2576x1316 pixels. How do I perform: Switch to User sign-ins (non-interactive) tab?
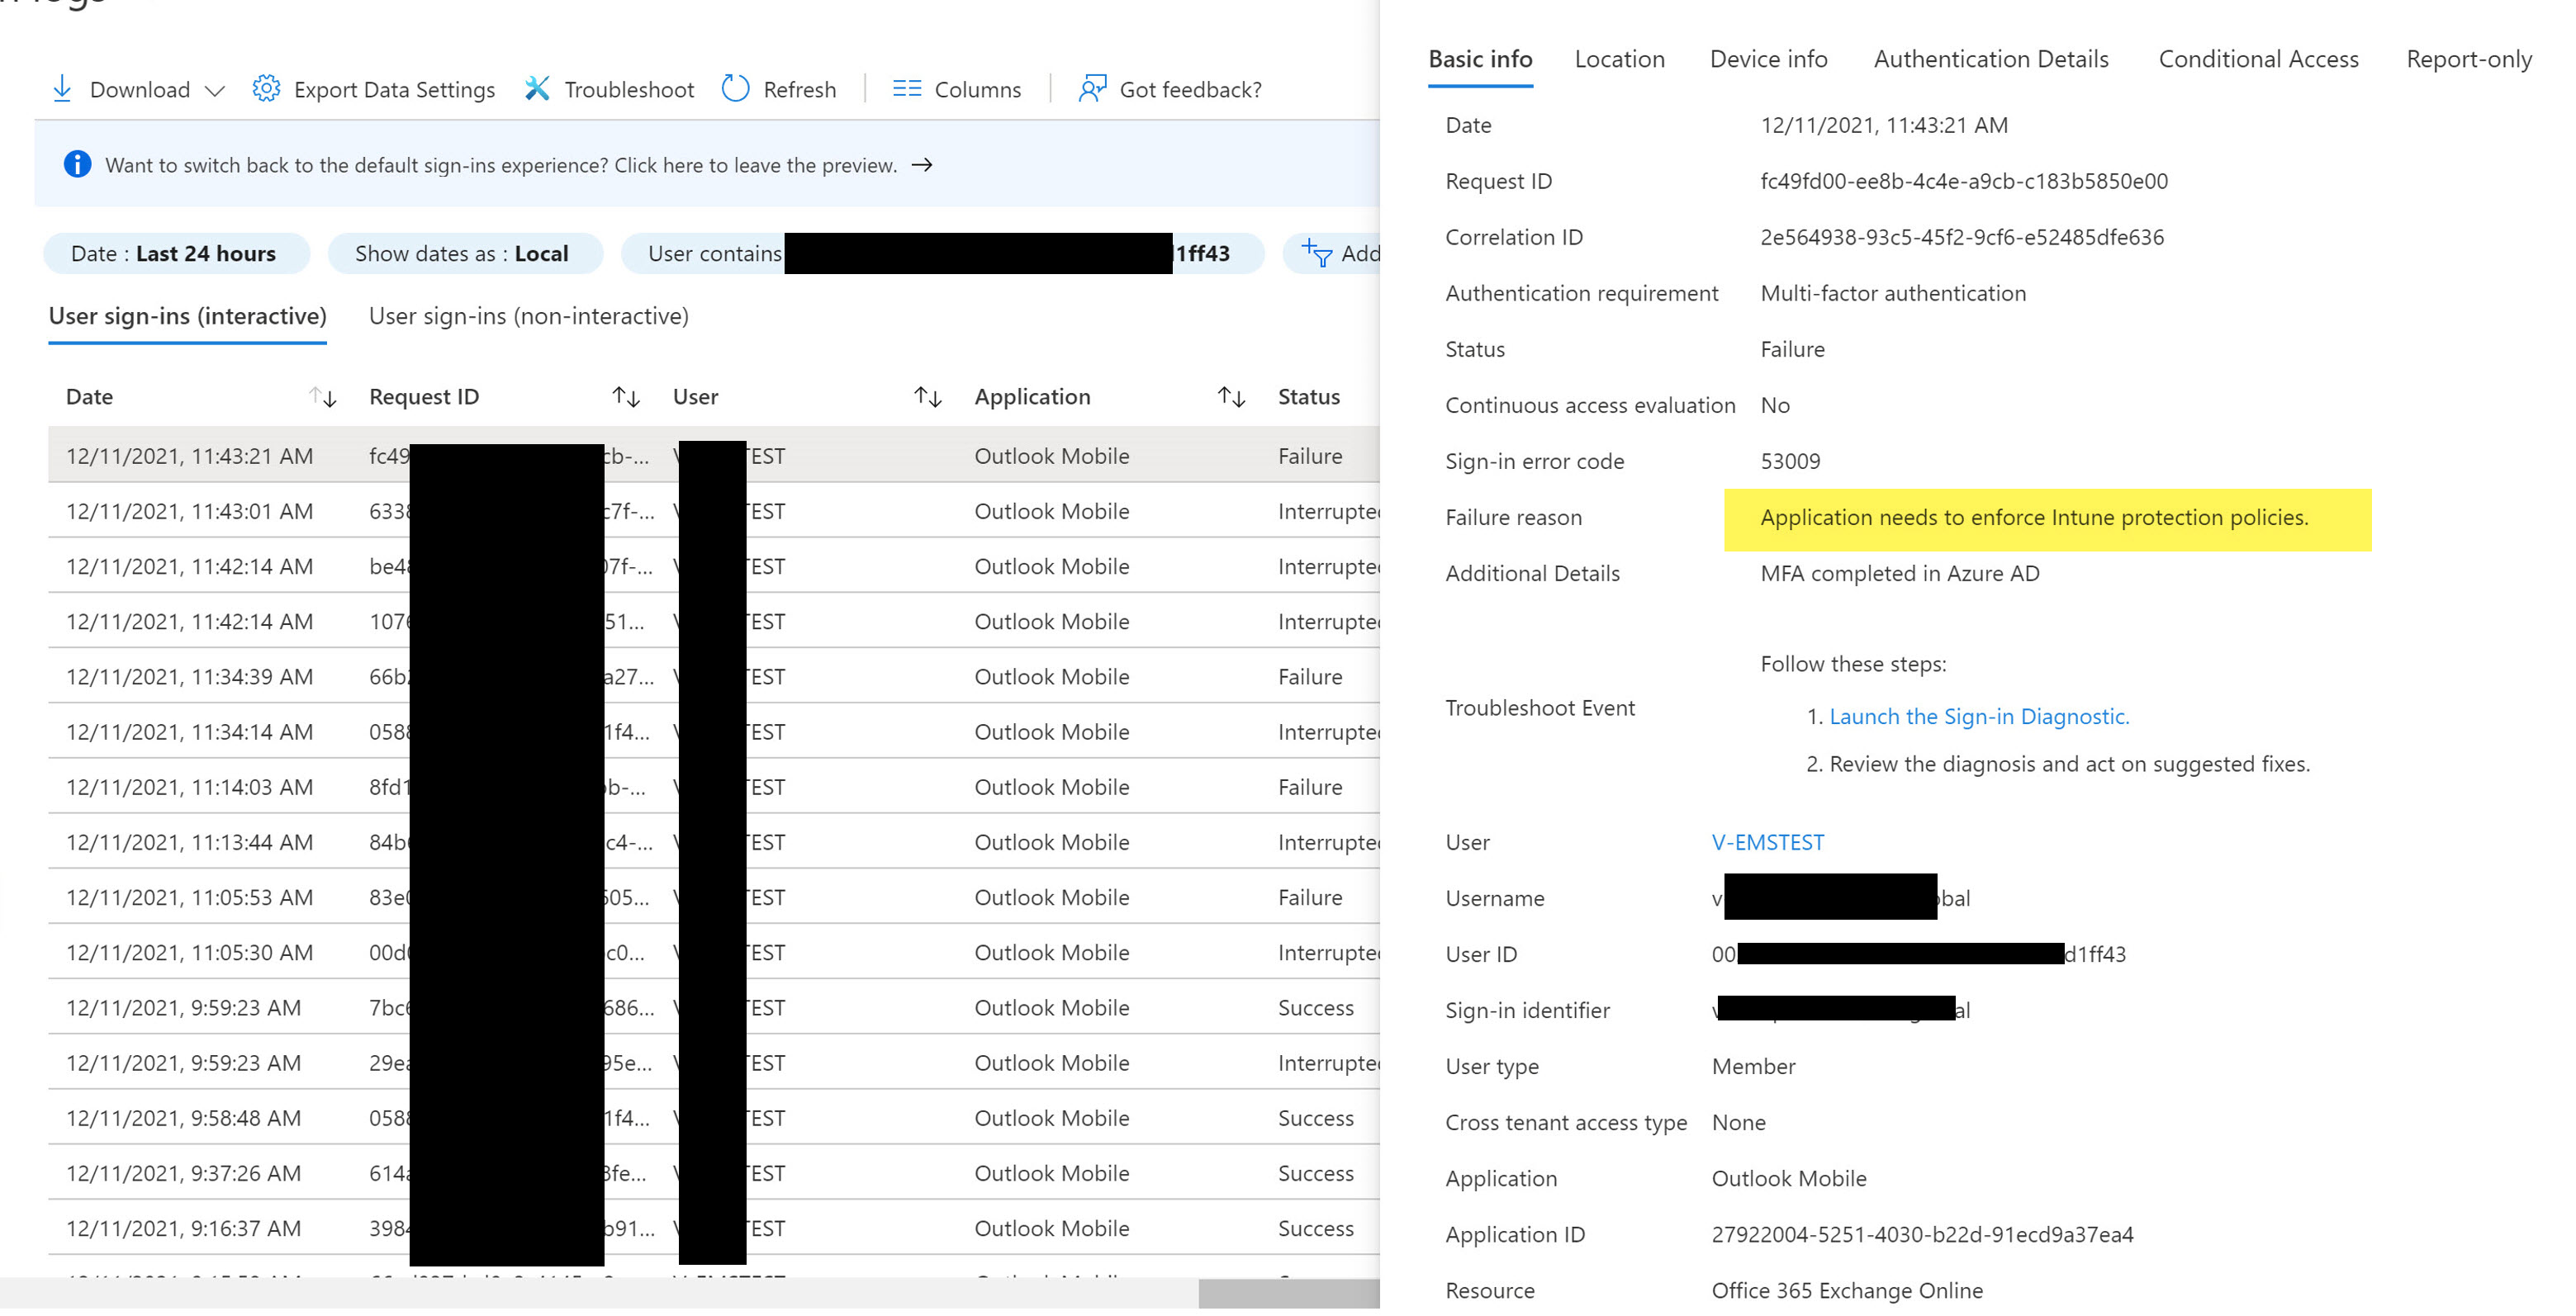coord(528,316)
